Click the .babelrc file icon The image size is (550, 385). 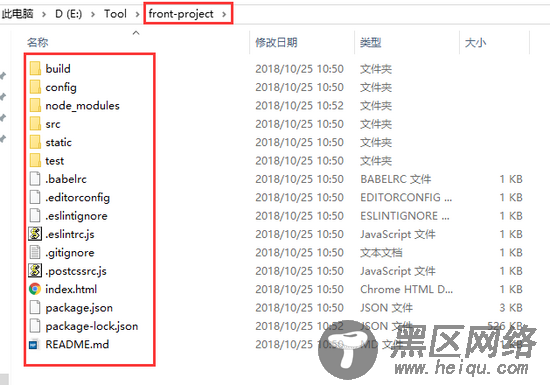(35, 179)
